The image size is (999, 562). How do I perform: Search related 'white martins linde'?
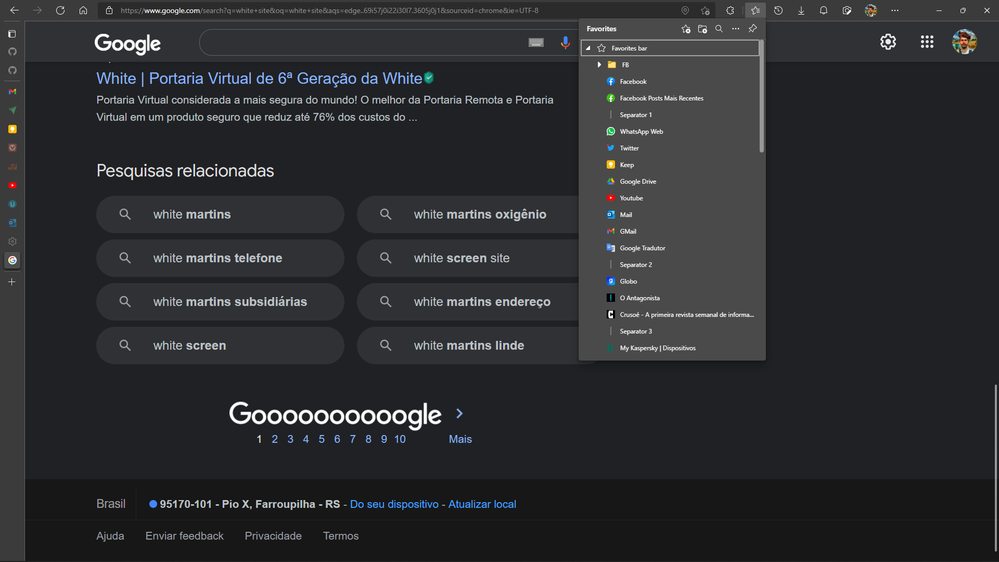point(468,345)
